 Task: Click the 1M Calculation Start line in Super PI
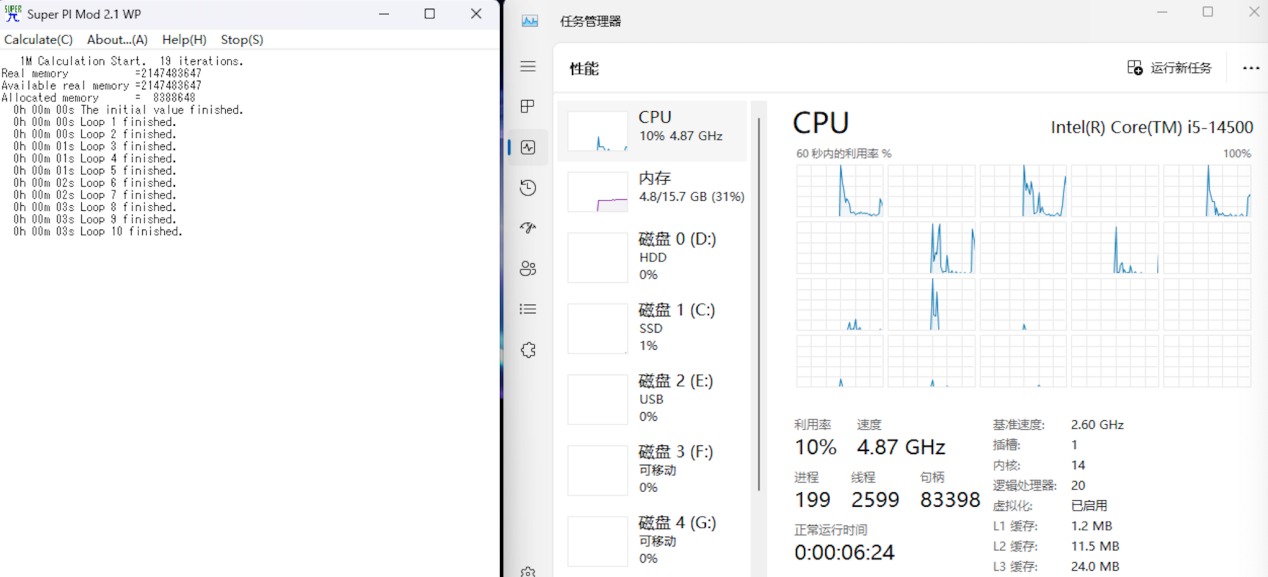coord(131,61)
